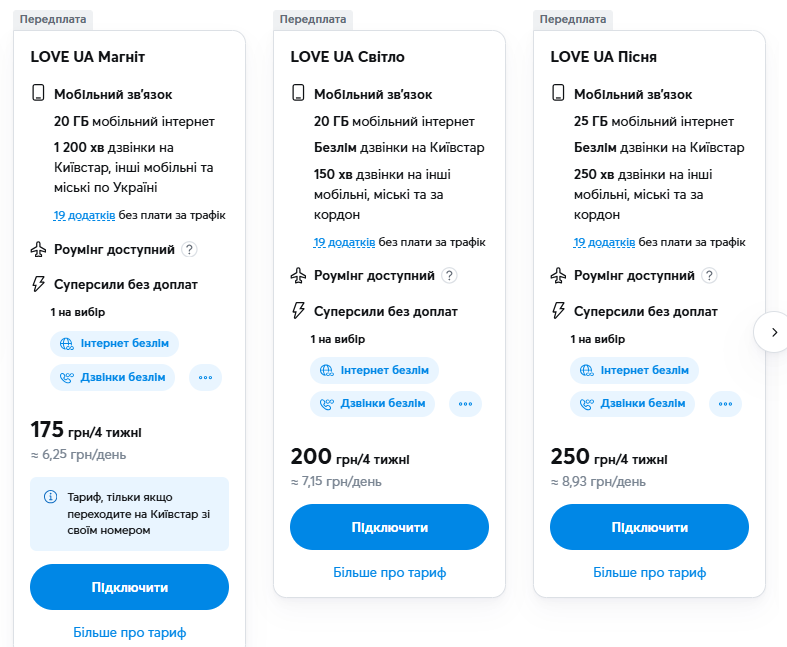The image size is (787, 647).
Task: Click the lightning Суперсили icon in Світло card
Action: (298, 310)
